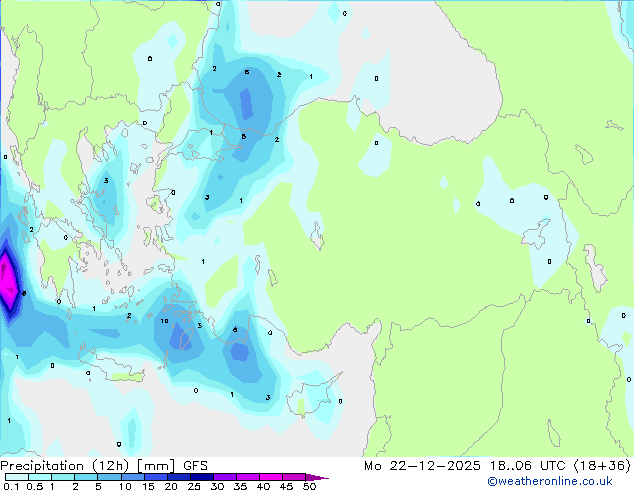This screenshot has width=634, height=490.
Task: Click the legend label "0.5"
Action: pyautogui.click(x=35, y=486)
